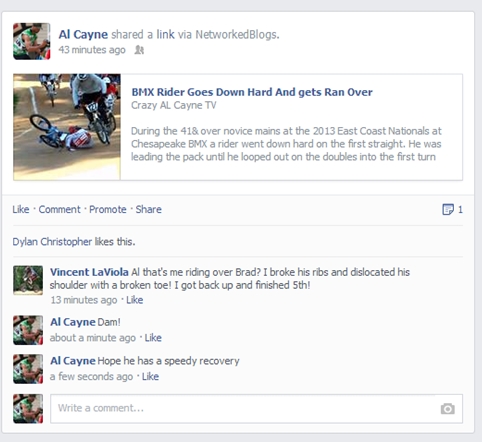Like the "Dam!" comment

tap(153, 338)
